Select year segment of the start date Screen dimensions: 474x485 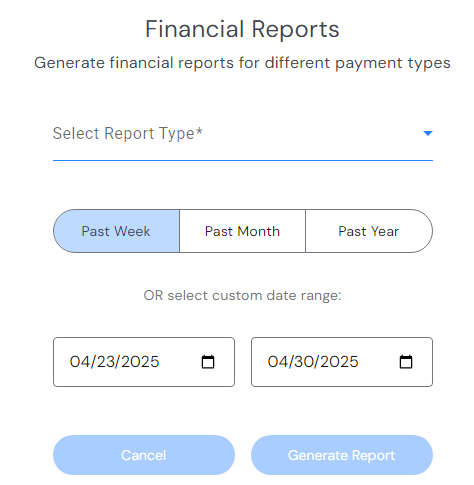(140, 362)
